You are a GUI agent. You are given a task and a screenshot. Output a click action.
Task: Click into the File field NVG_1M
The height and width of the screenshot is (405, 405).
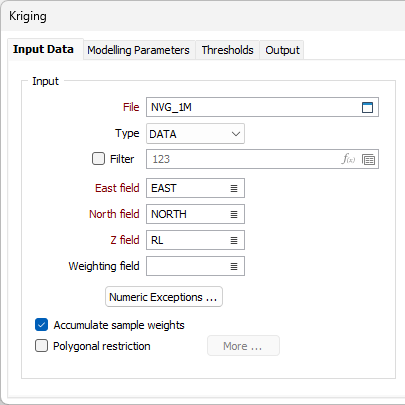253,107
